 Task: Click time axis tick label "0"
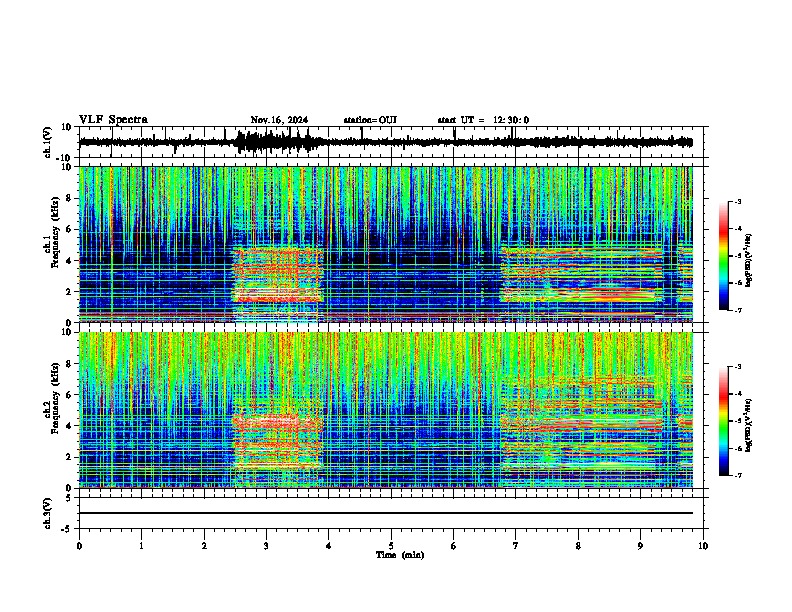tap(79, 546)
